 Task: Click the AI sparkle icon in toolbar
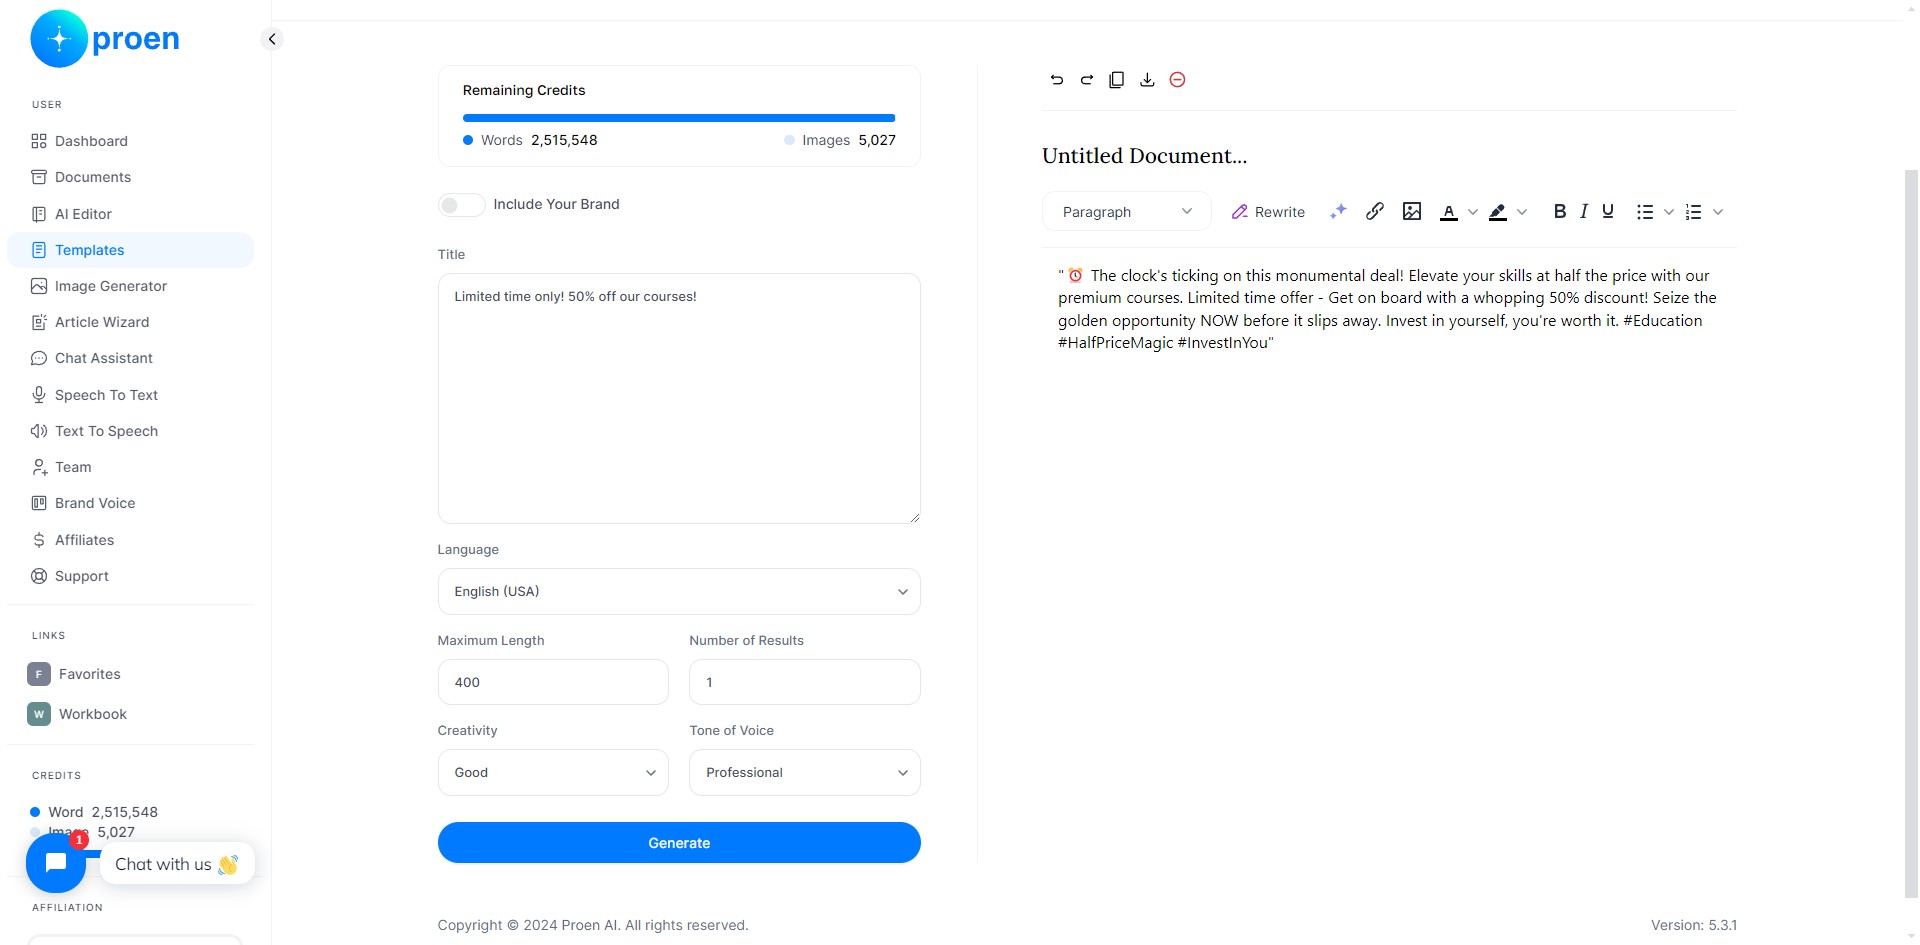pyautogui.click(x=1338, y=211)
